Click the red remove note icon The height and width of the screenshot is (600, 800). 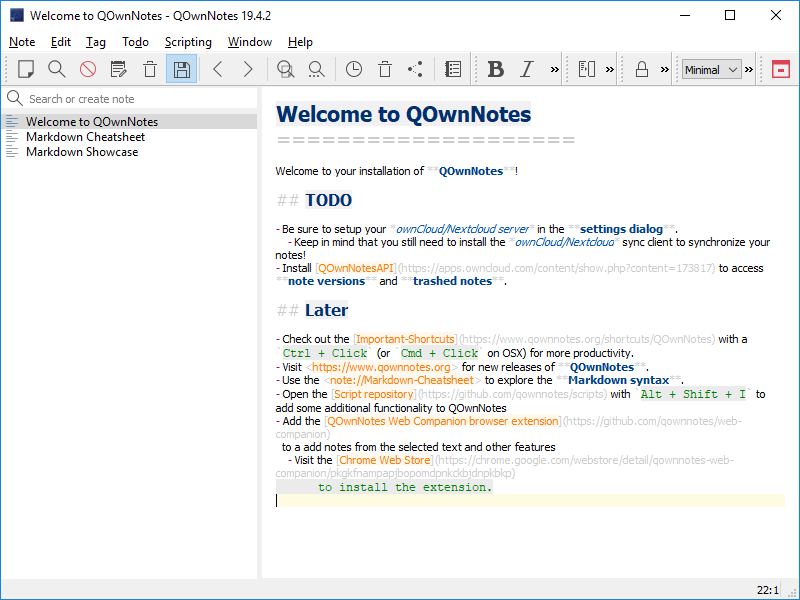(x=88, y=69)
